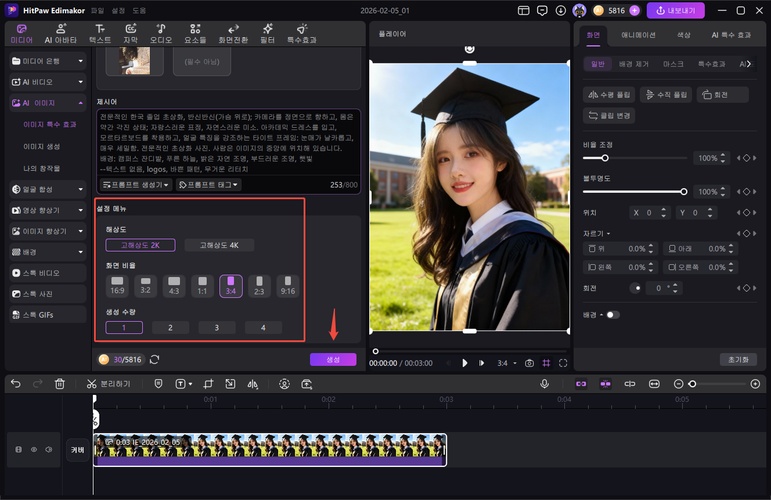Open the AI 아바타 tool
Viewport: 771px width, 500px height.
(60, 33)
